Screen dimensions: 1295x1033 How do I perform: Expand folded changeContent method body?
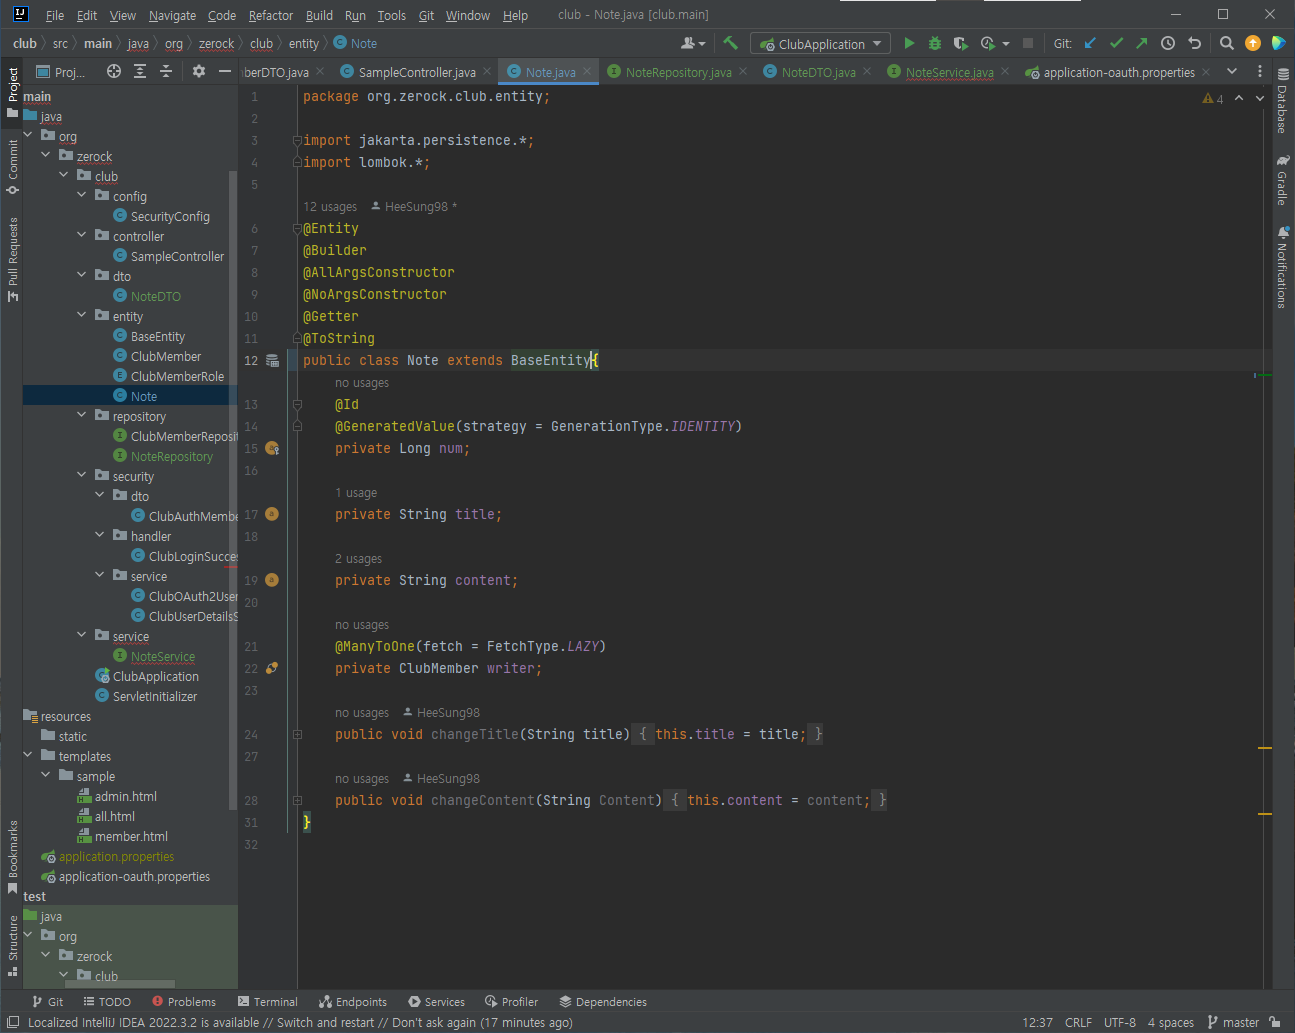297,800
